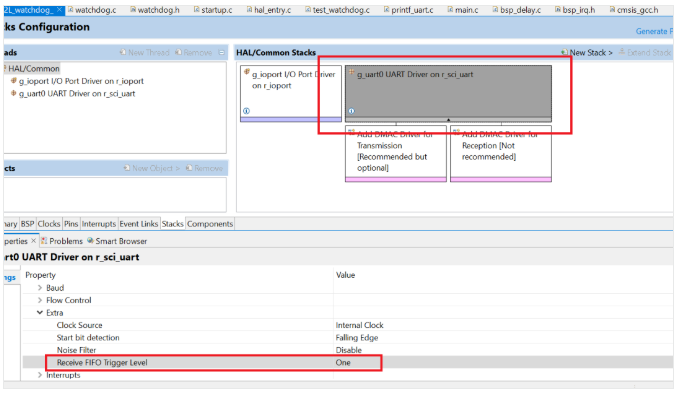
Task: Close the Properties view tab
Action: tap(33, 240)
